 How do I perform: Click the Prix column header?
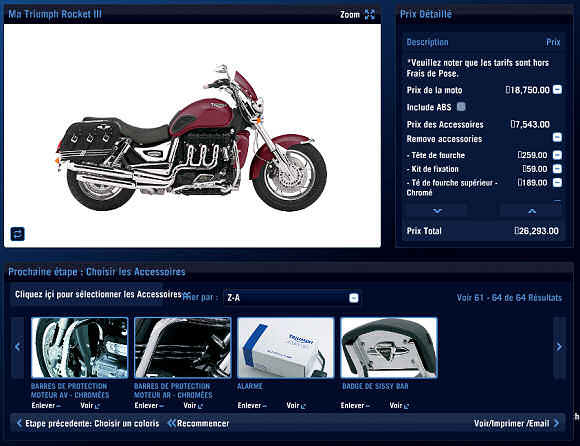click(x=553, y=42)
